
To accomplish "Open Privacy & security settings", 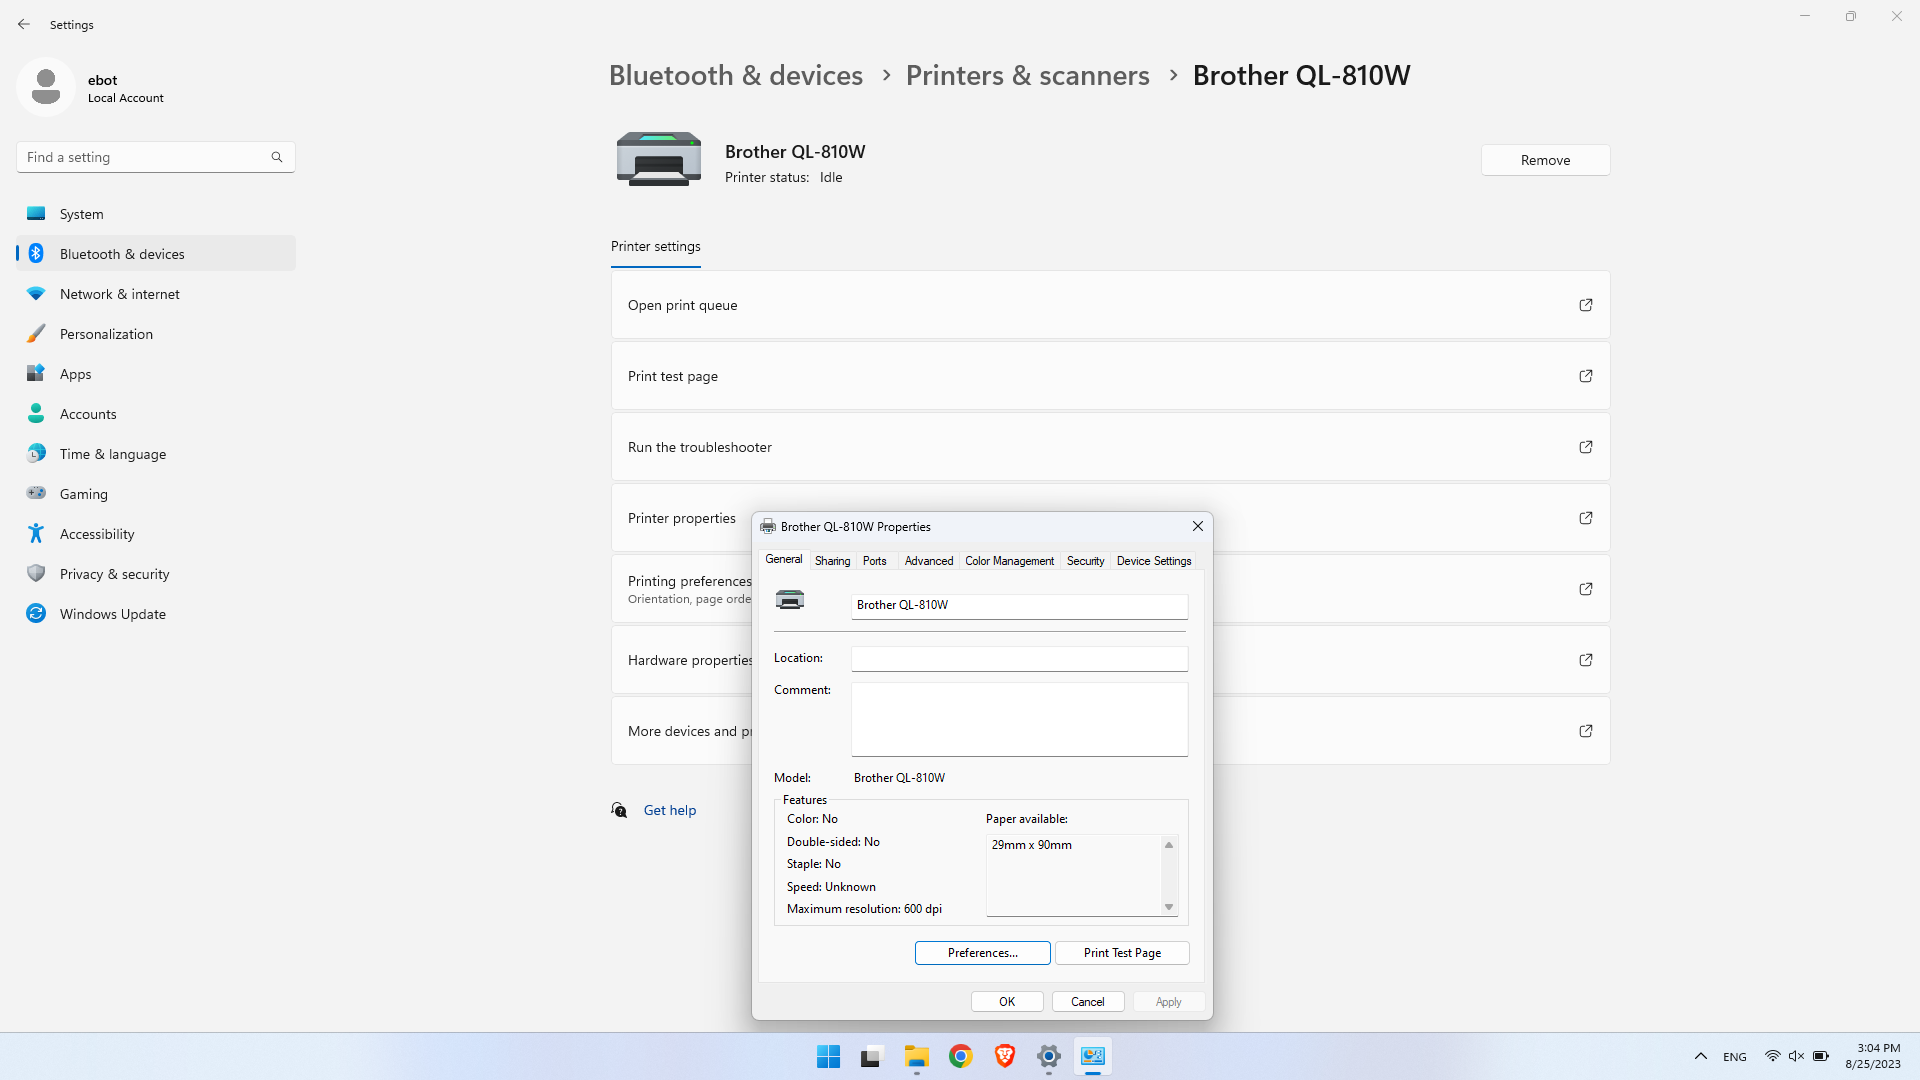I will [156, 574].
